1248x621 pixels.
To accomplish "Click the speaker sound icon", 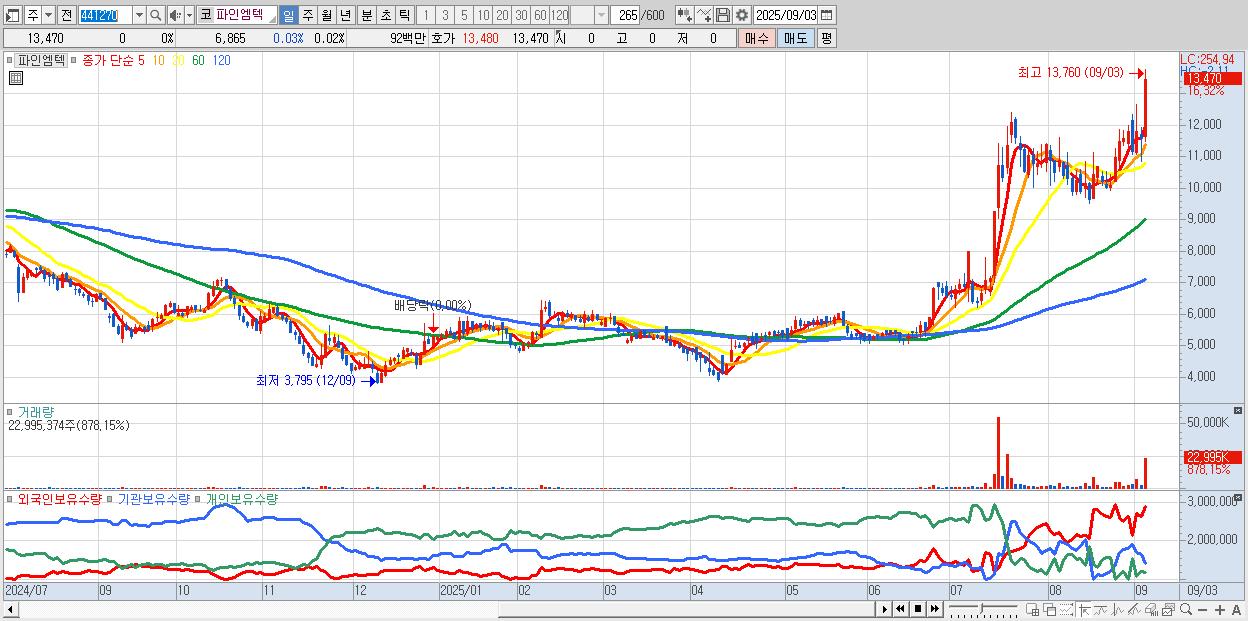I will coord(175,16).
